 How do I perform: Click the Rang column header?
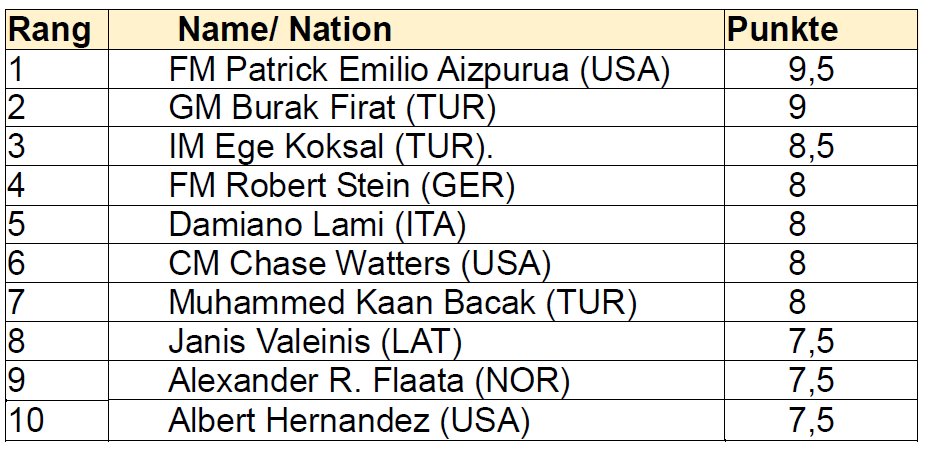[x=49, y=31]
